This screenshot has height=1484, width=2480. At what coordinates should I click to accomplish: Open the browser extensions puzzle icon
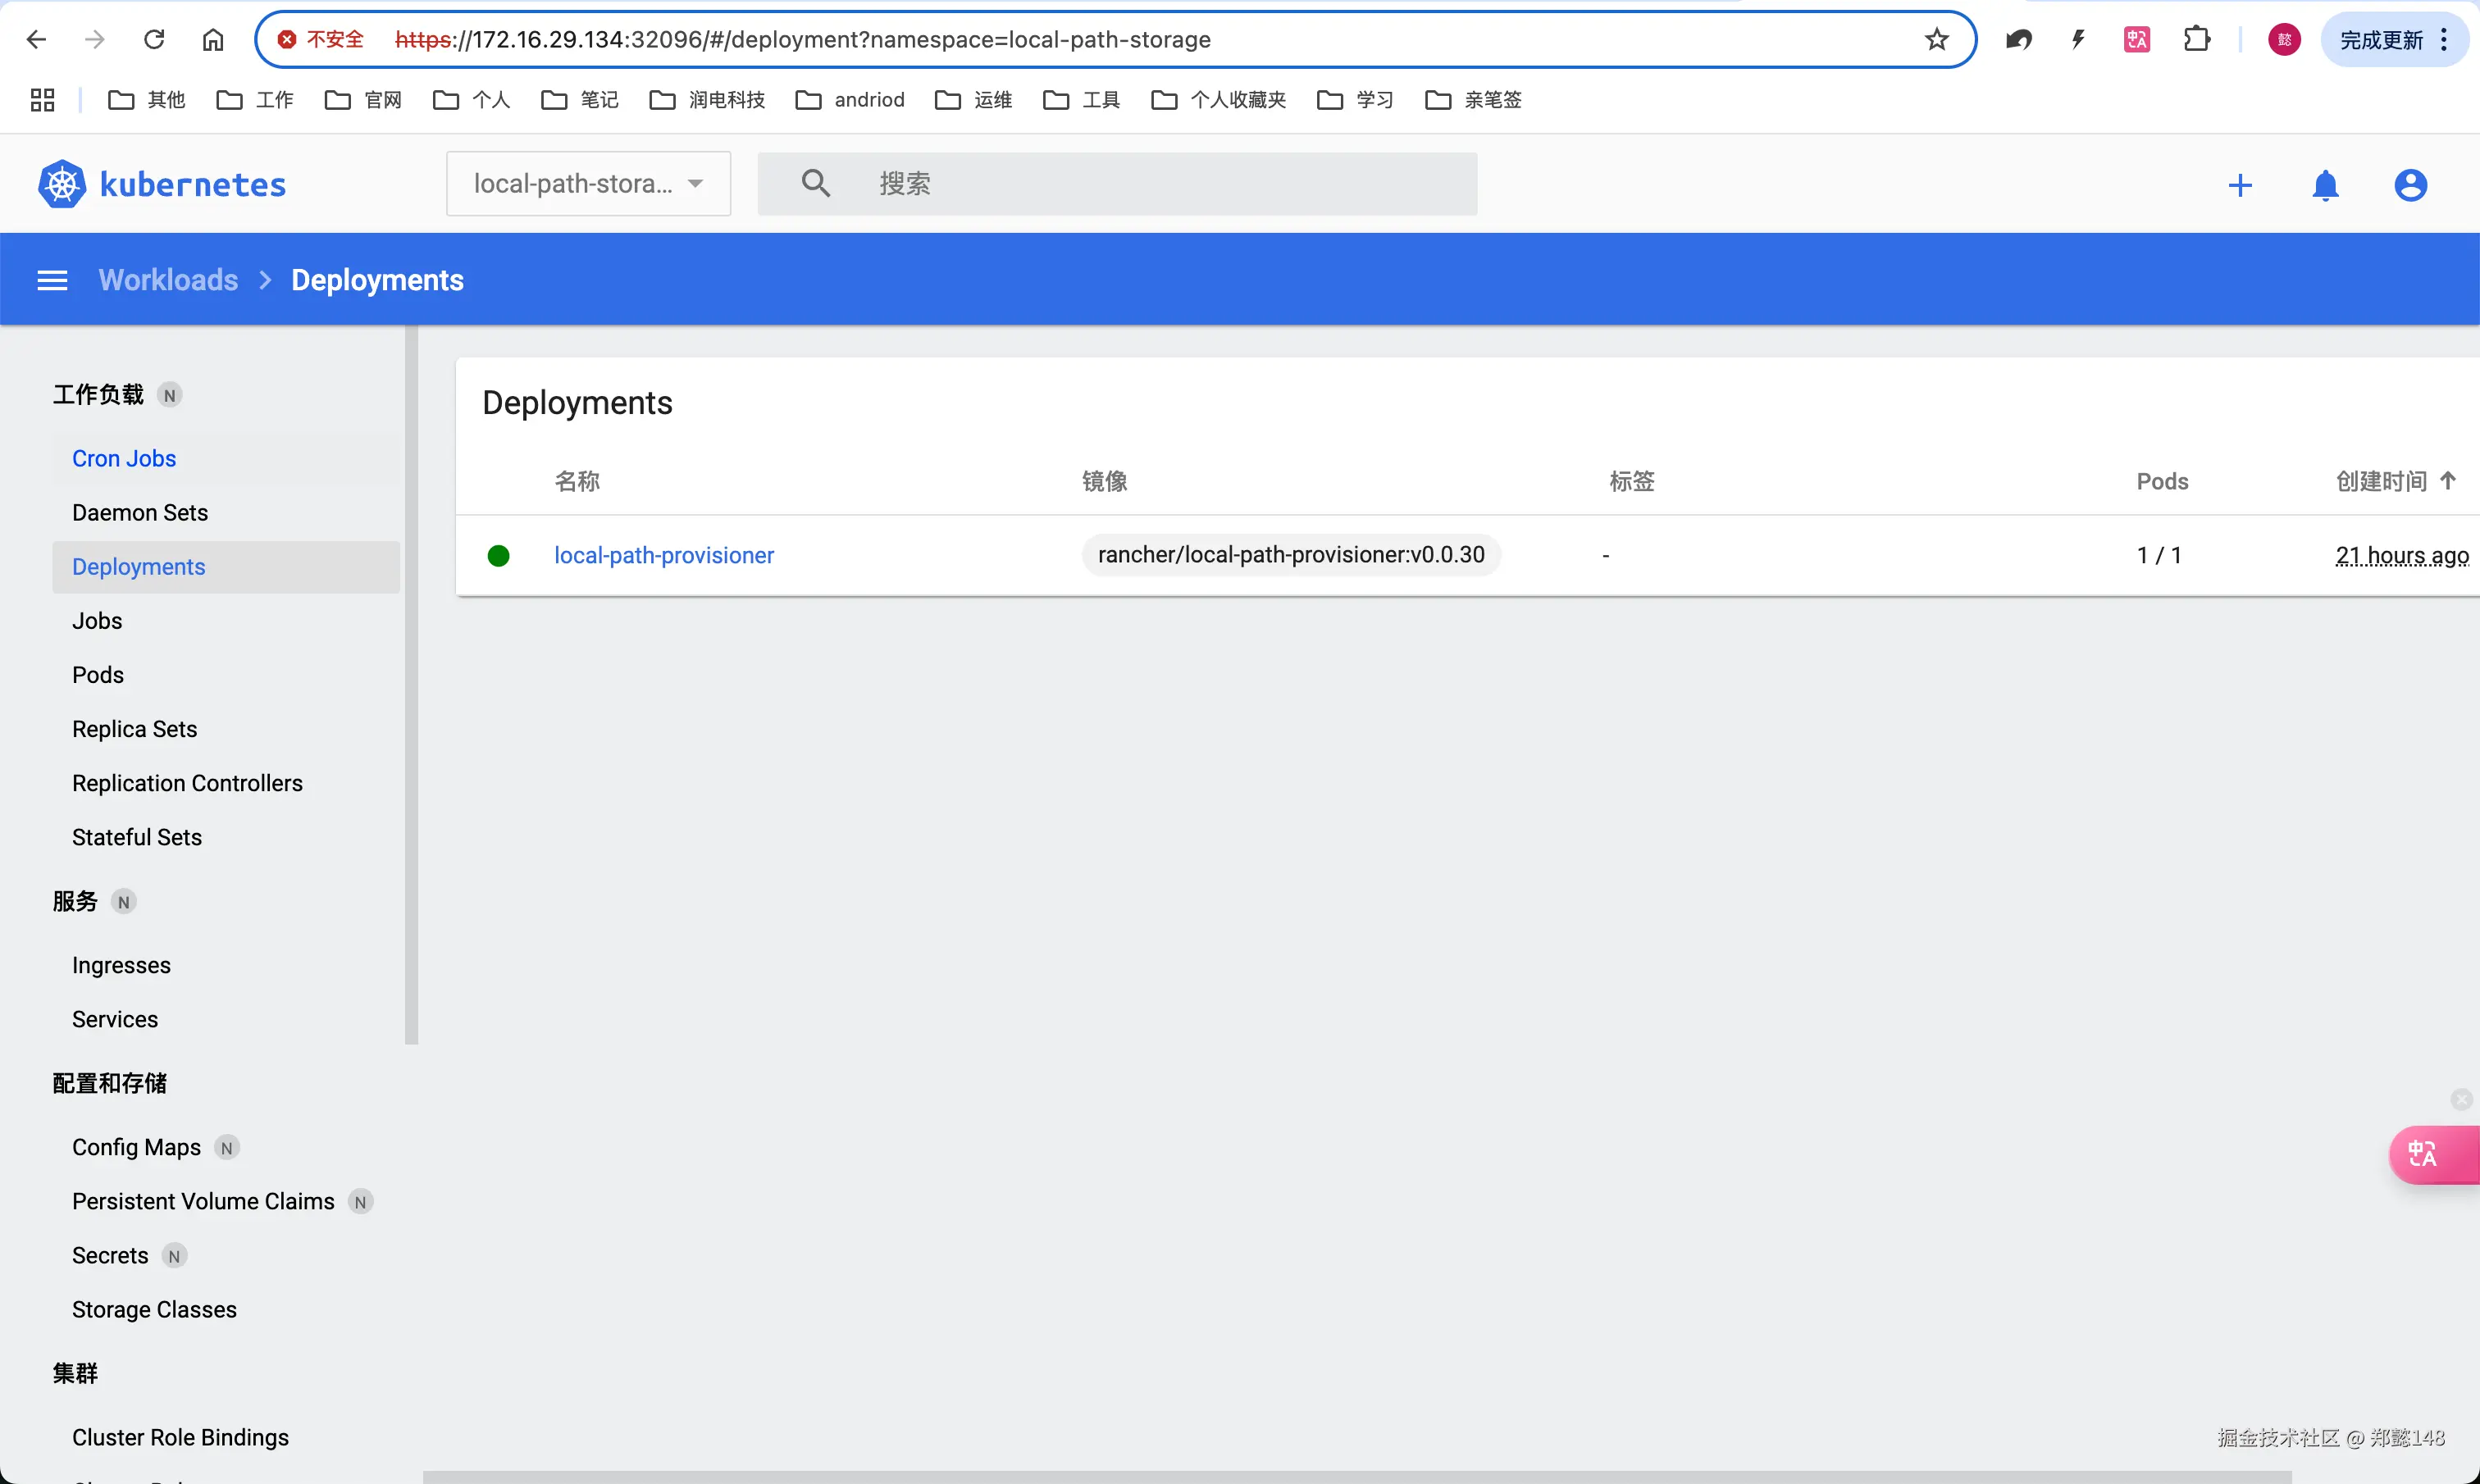[2197, 40]
